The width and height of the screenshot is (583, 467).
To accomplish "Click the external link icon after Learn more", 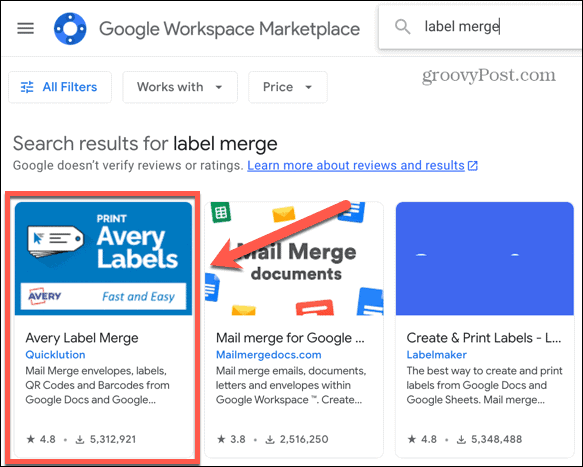I will [473, 165].
